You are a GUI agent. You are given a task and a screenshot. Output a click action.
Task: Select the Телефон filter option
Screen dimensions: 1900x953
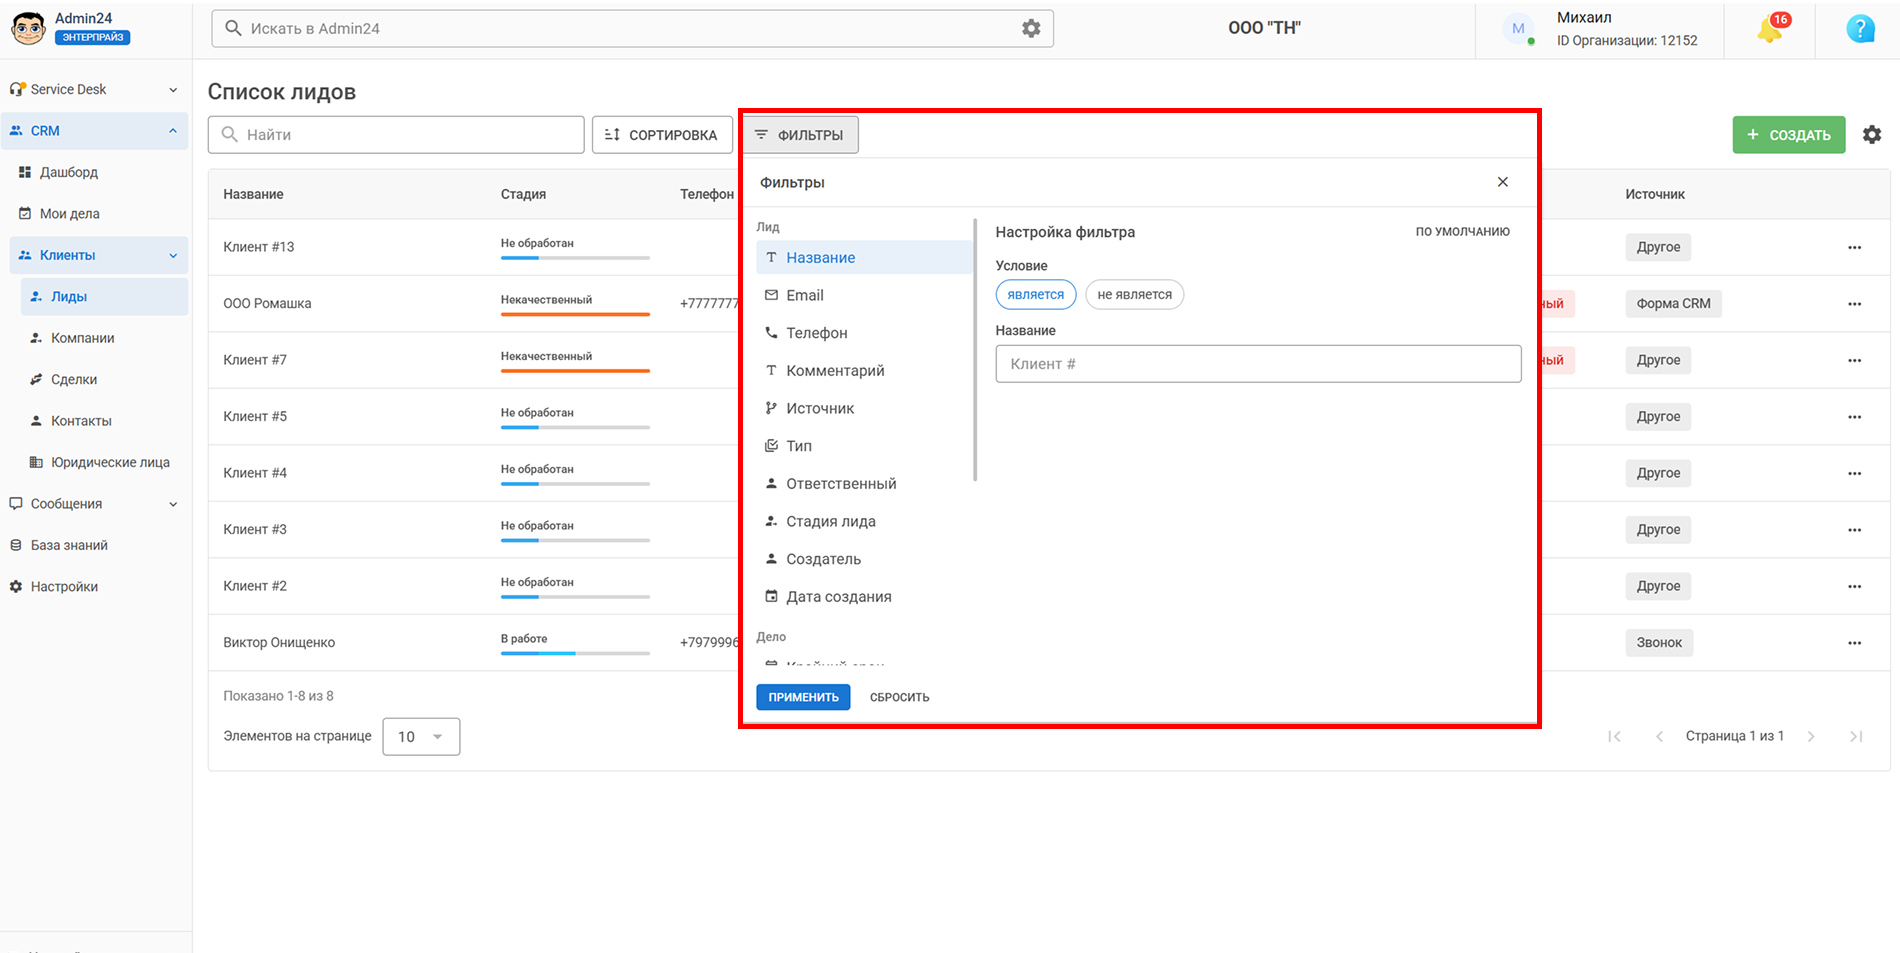864,333
